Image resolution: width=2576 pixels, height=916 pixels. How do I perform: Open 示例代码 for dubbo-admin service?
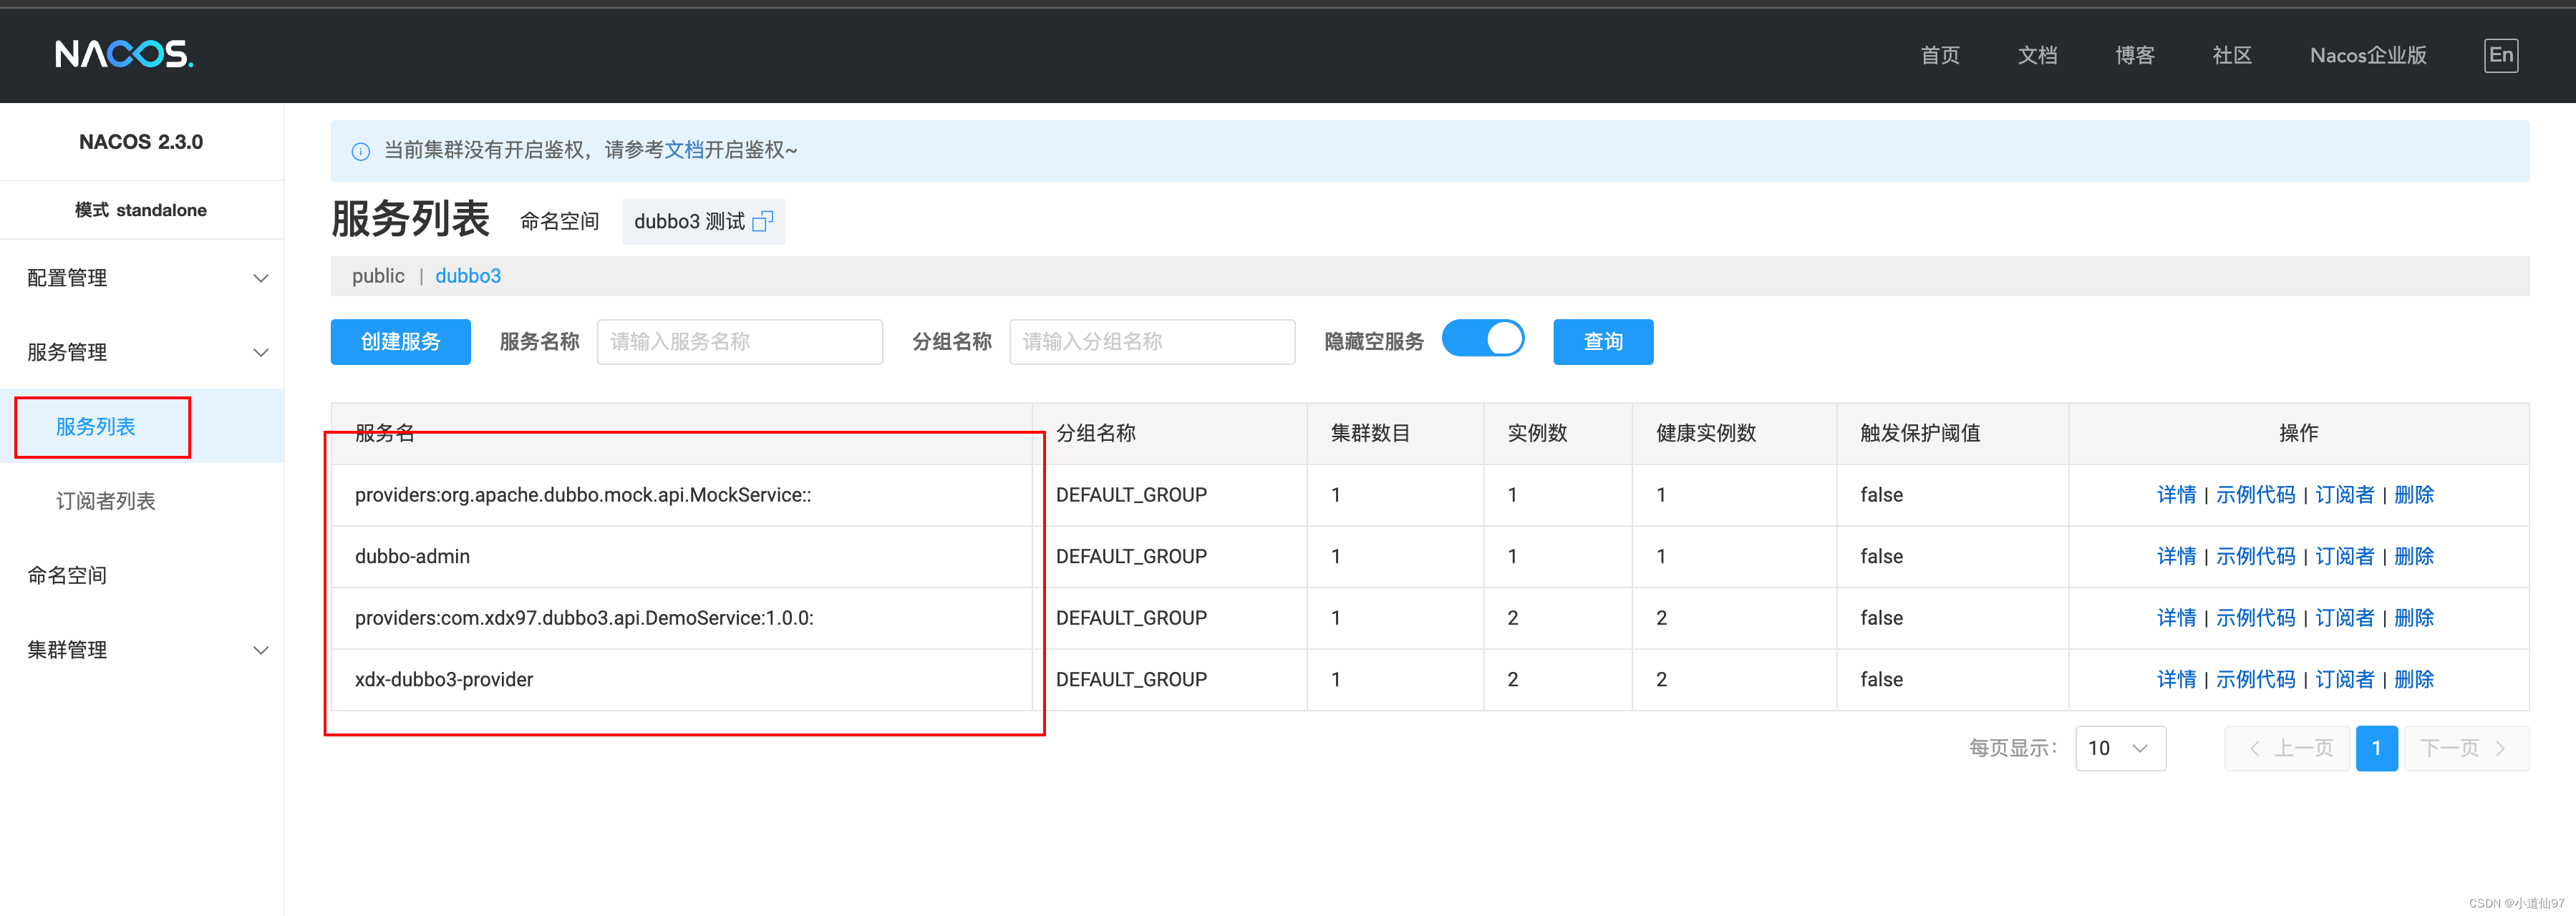(2255, 557)
